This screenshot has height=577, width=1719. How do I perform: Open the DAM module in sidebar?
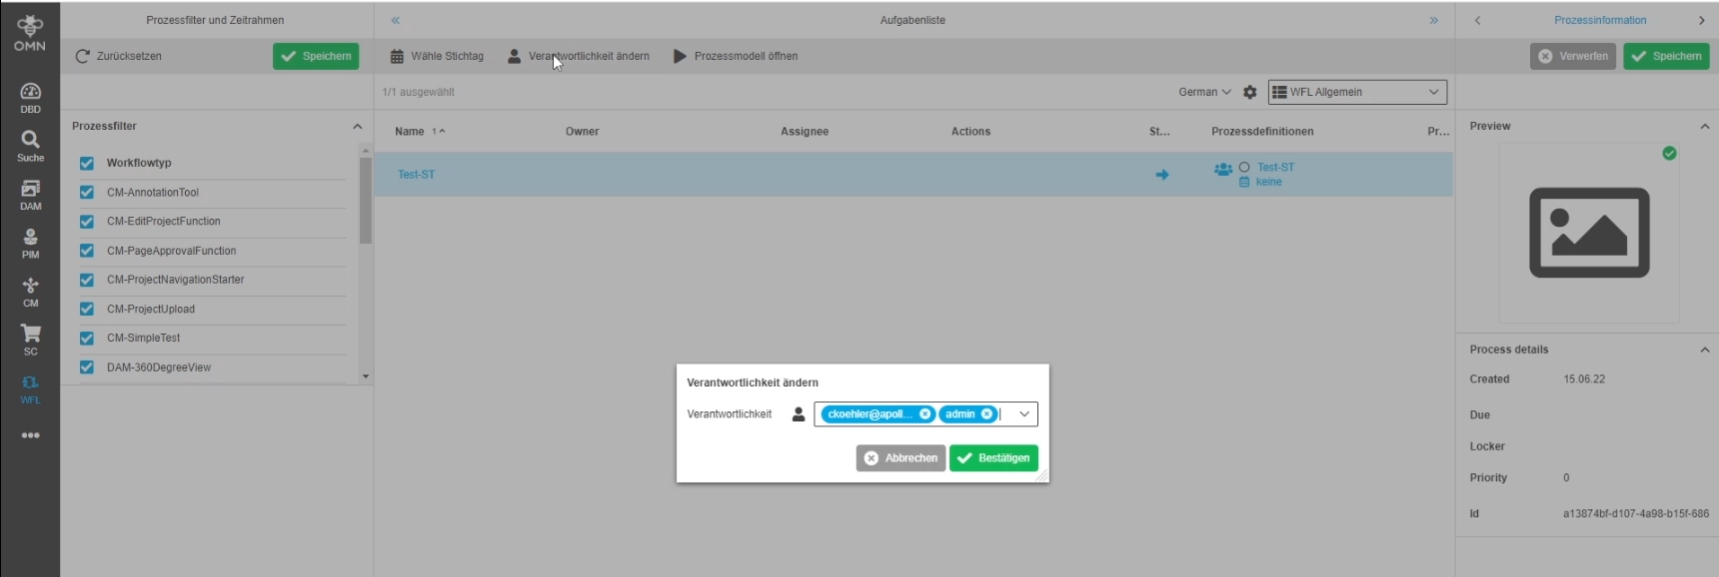30,195
